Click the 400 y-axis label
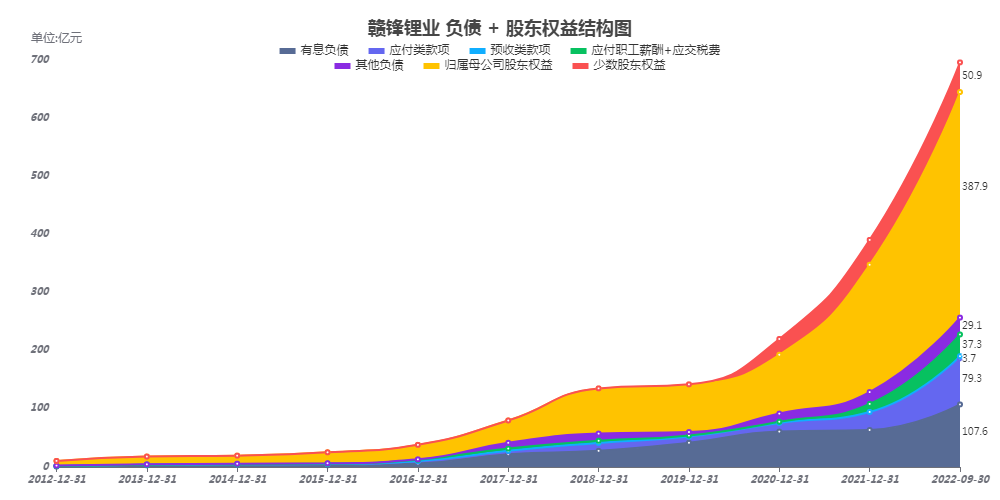The width and height of the screenshot is (1000, 500). 40,233
